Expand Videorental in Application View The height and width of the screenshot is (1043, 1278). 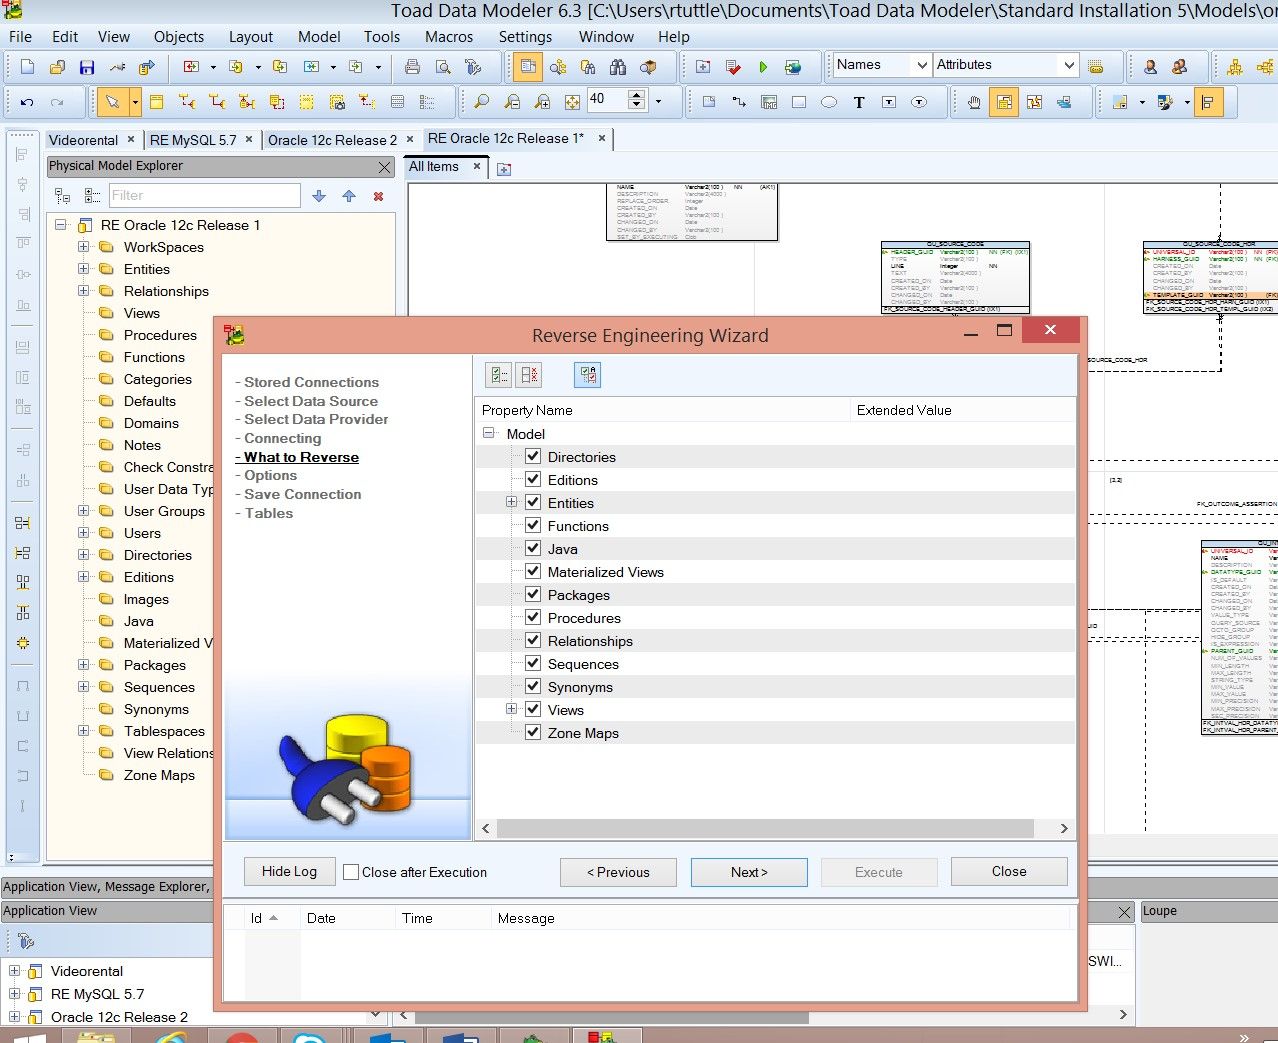tap(14, 971)
